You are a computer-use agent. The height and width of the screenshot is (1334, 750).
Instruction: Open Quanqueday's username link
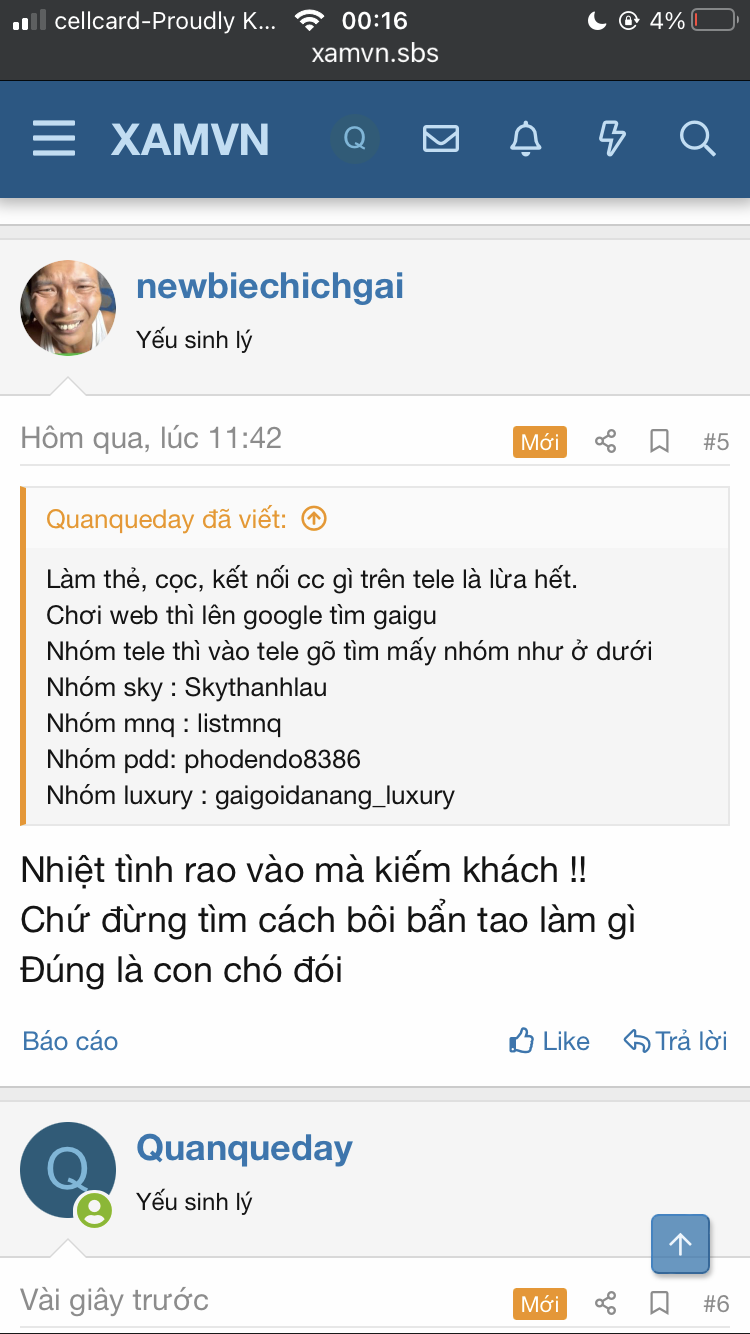click(244, 1148)
